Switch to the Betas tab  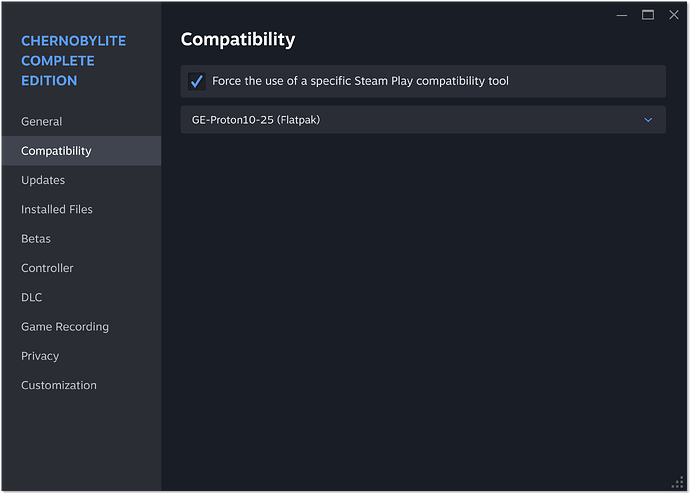36,239
